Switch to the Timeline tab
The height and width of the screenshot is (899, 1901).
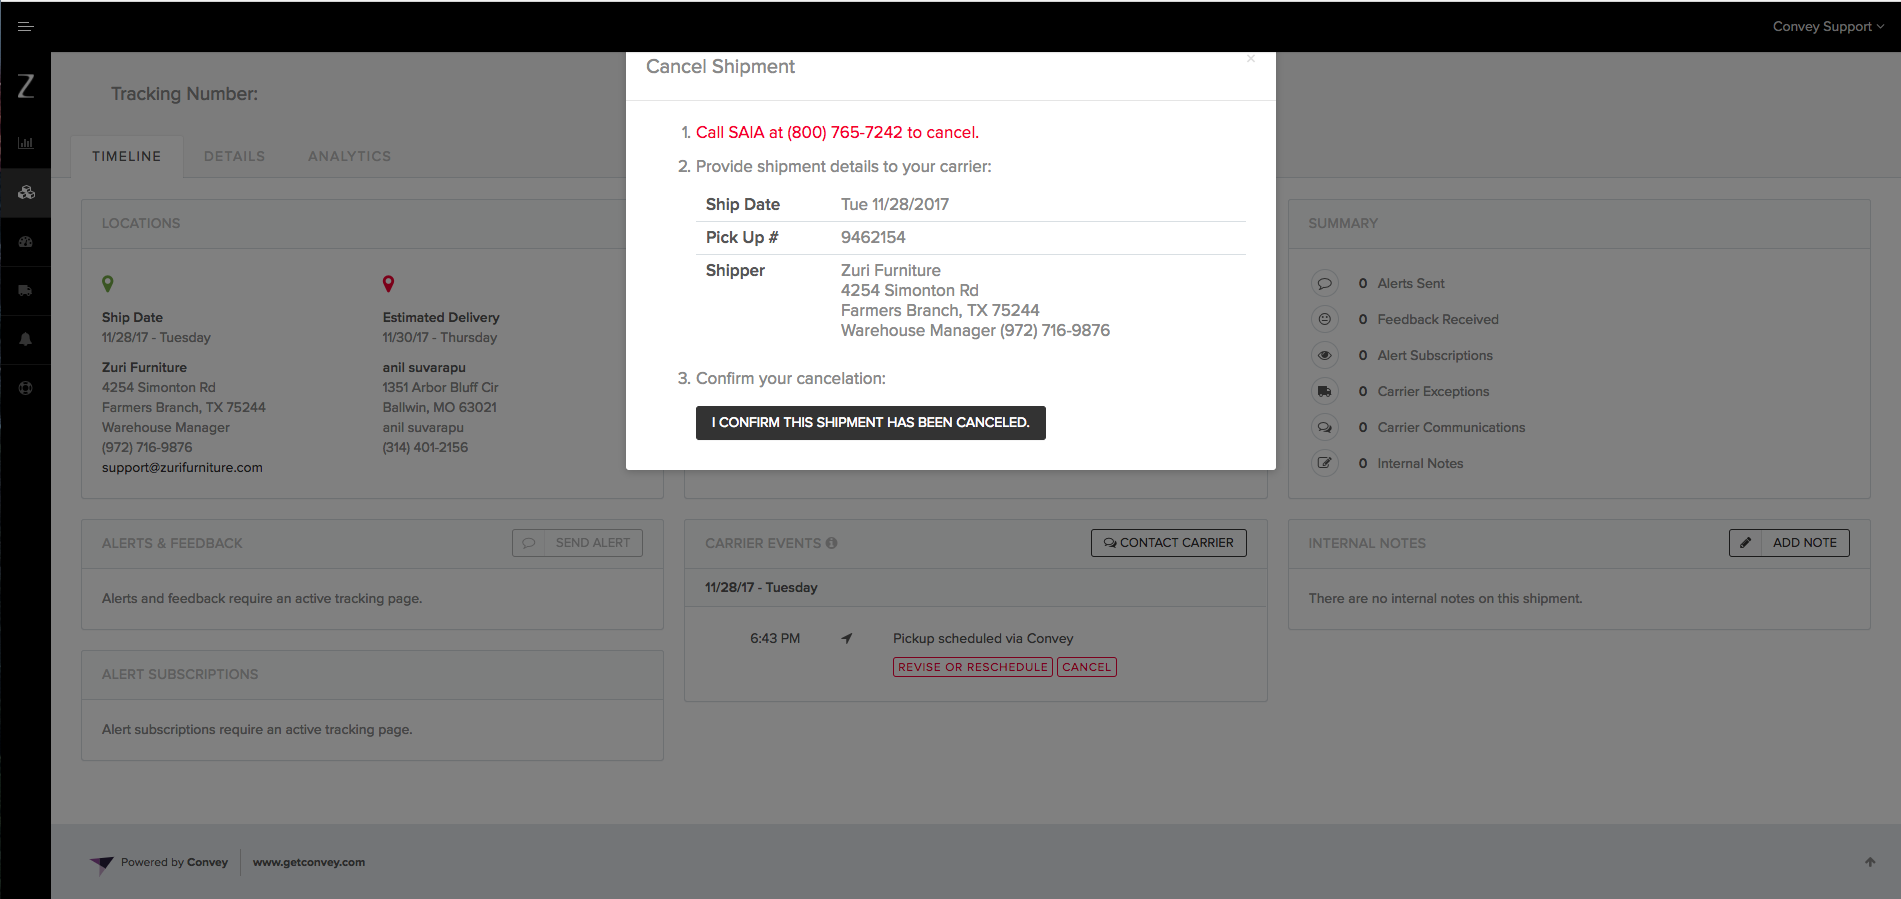point(127,156)
